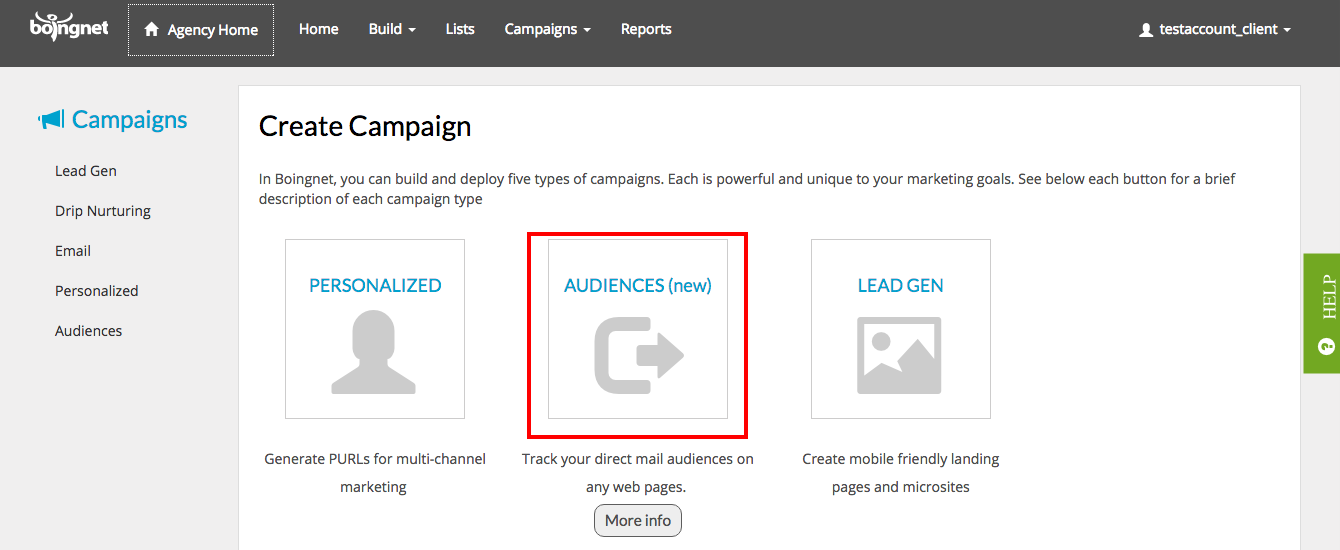Open the Reports menu item

[646, 29]
